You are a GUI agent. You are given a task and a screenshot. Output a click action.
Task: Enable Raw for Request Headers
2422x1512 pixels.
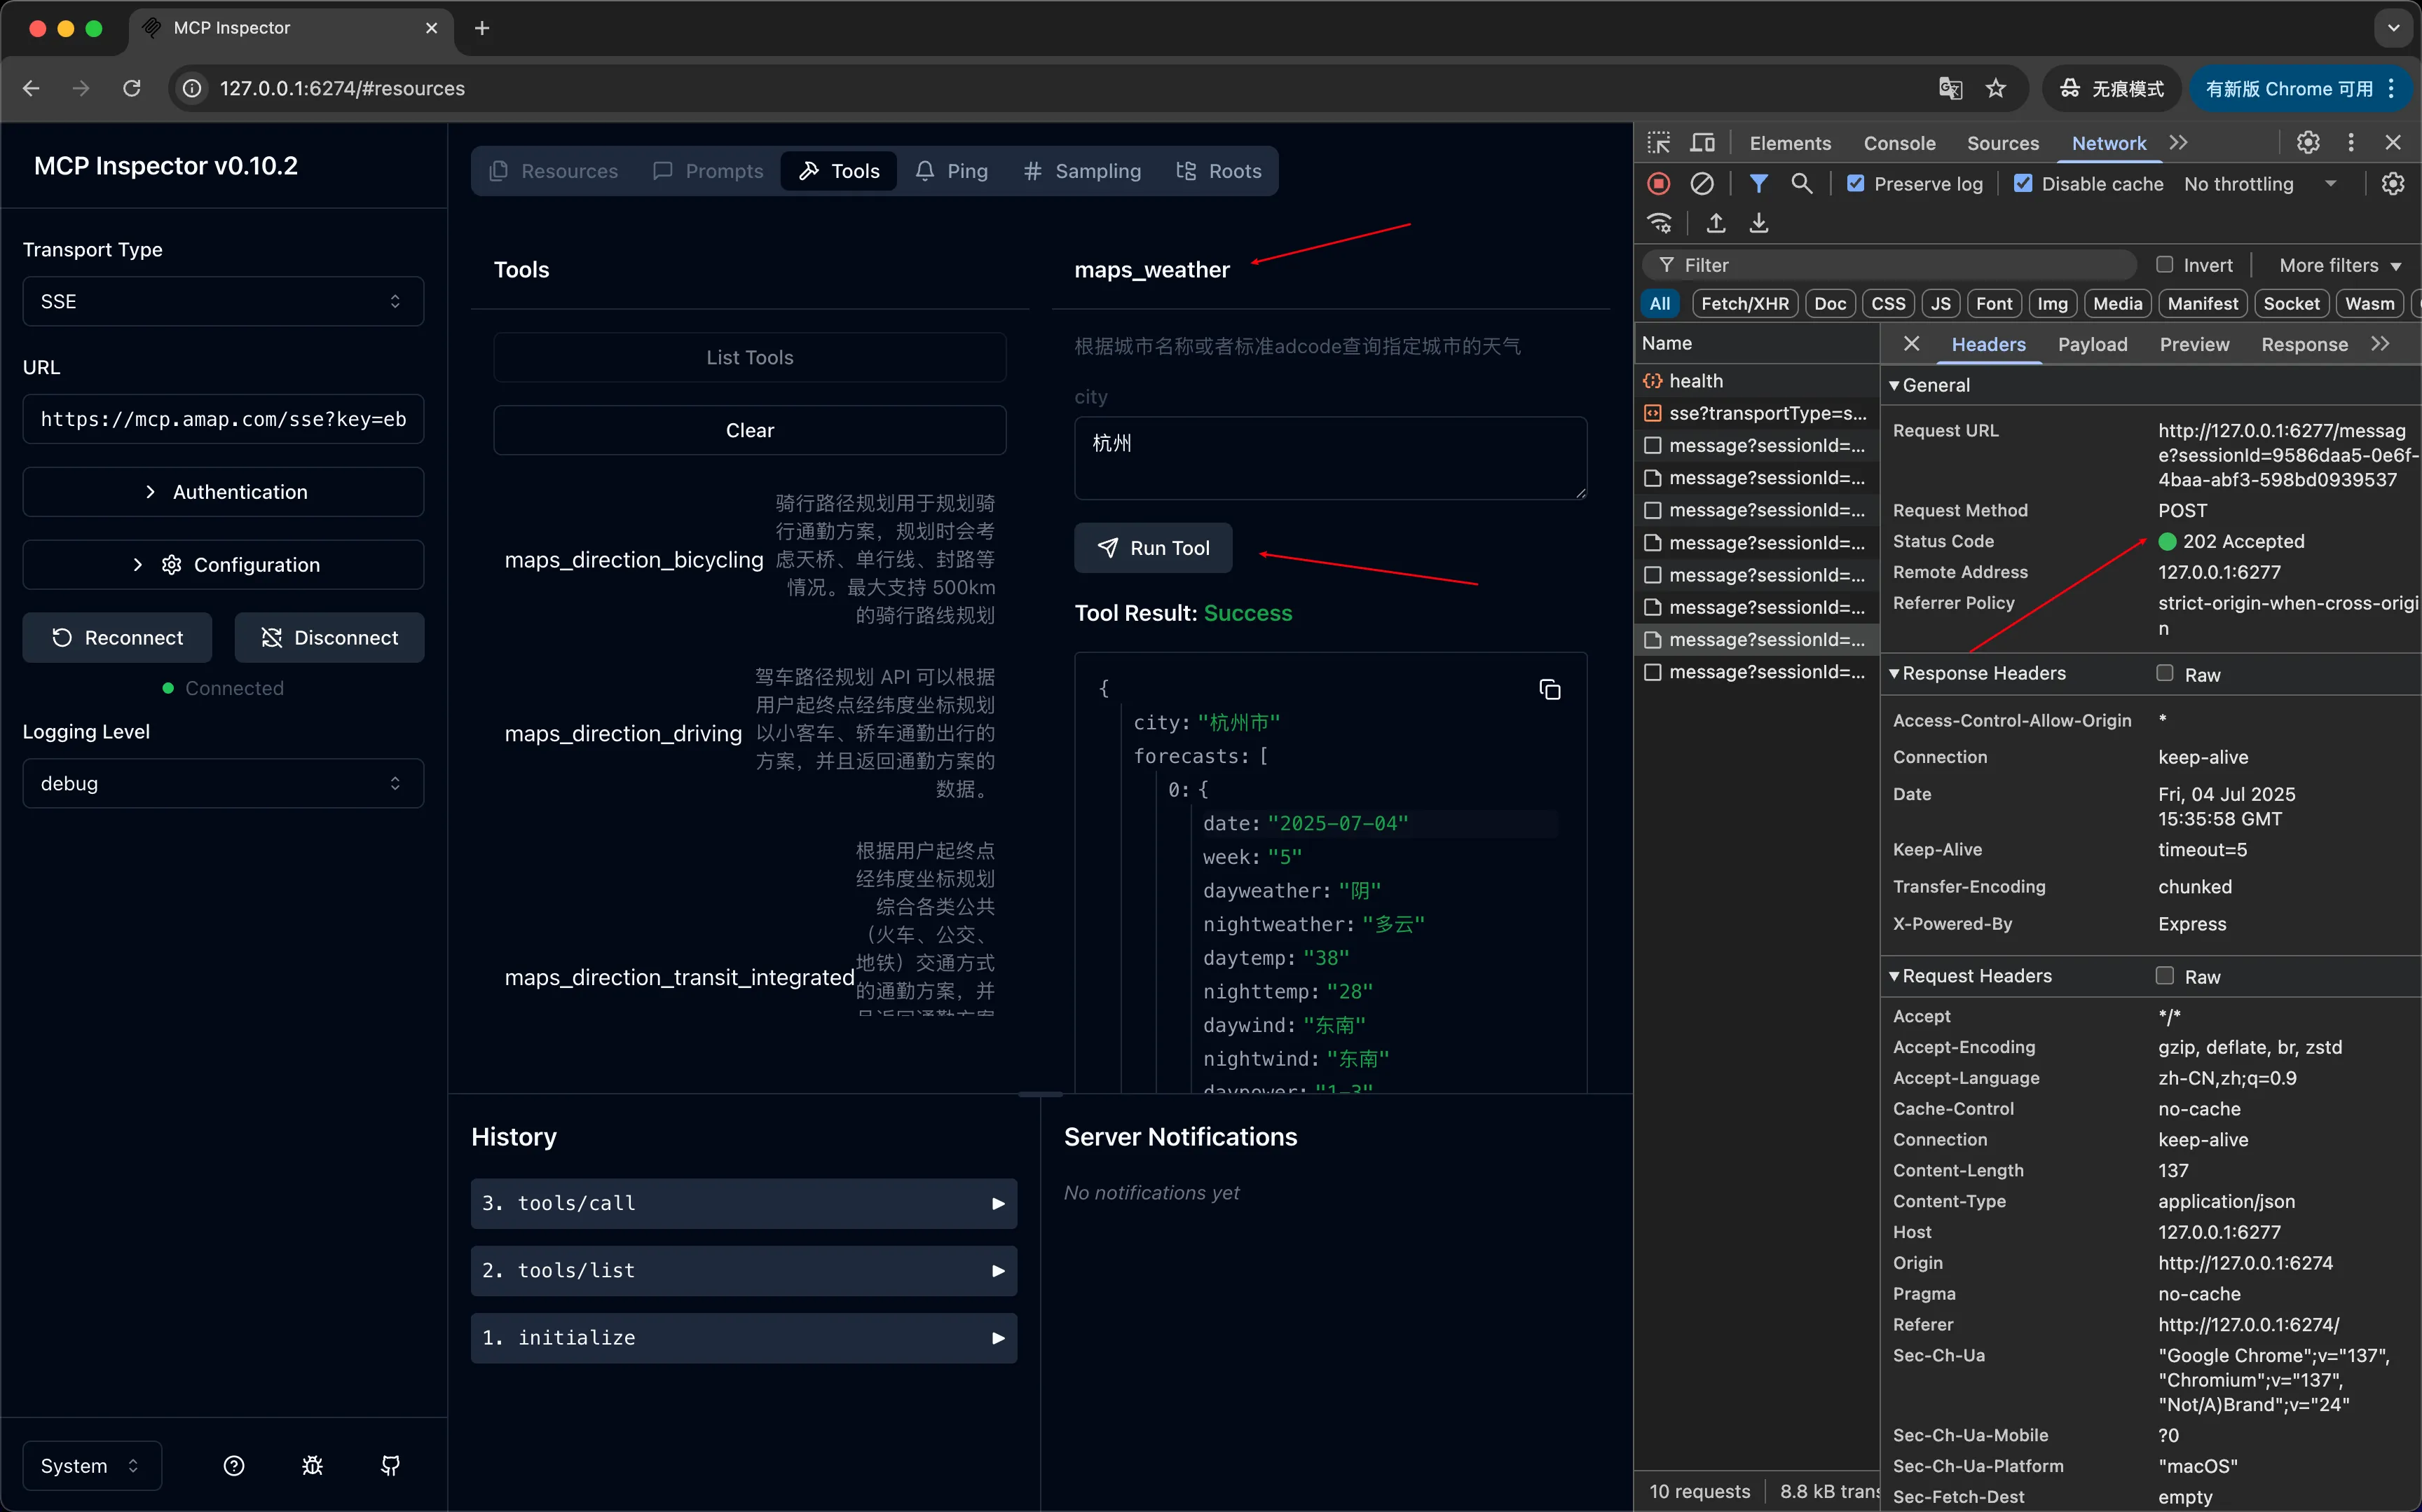pyautogui.click(x=2165, y=976)
